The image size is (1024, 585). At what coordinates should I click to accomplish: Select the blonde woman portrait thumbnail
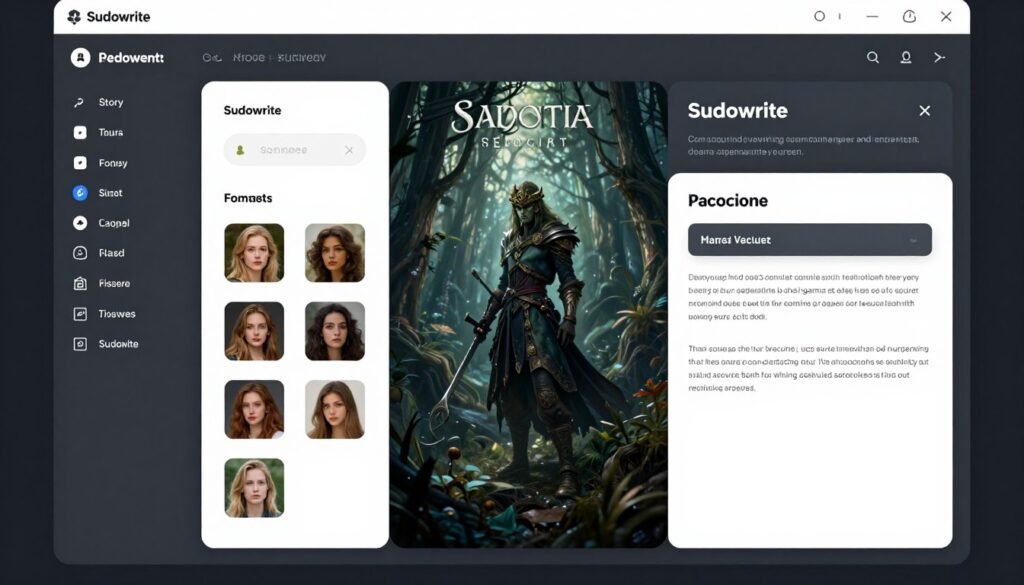[254, 253]
